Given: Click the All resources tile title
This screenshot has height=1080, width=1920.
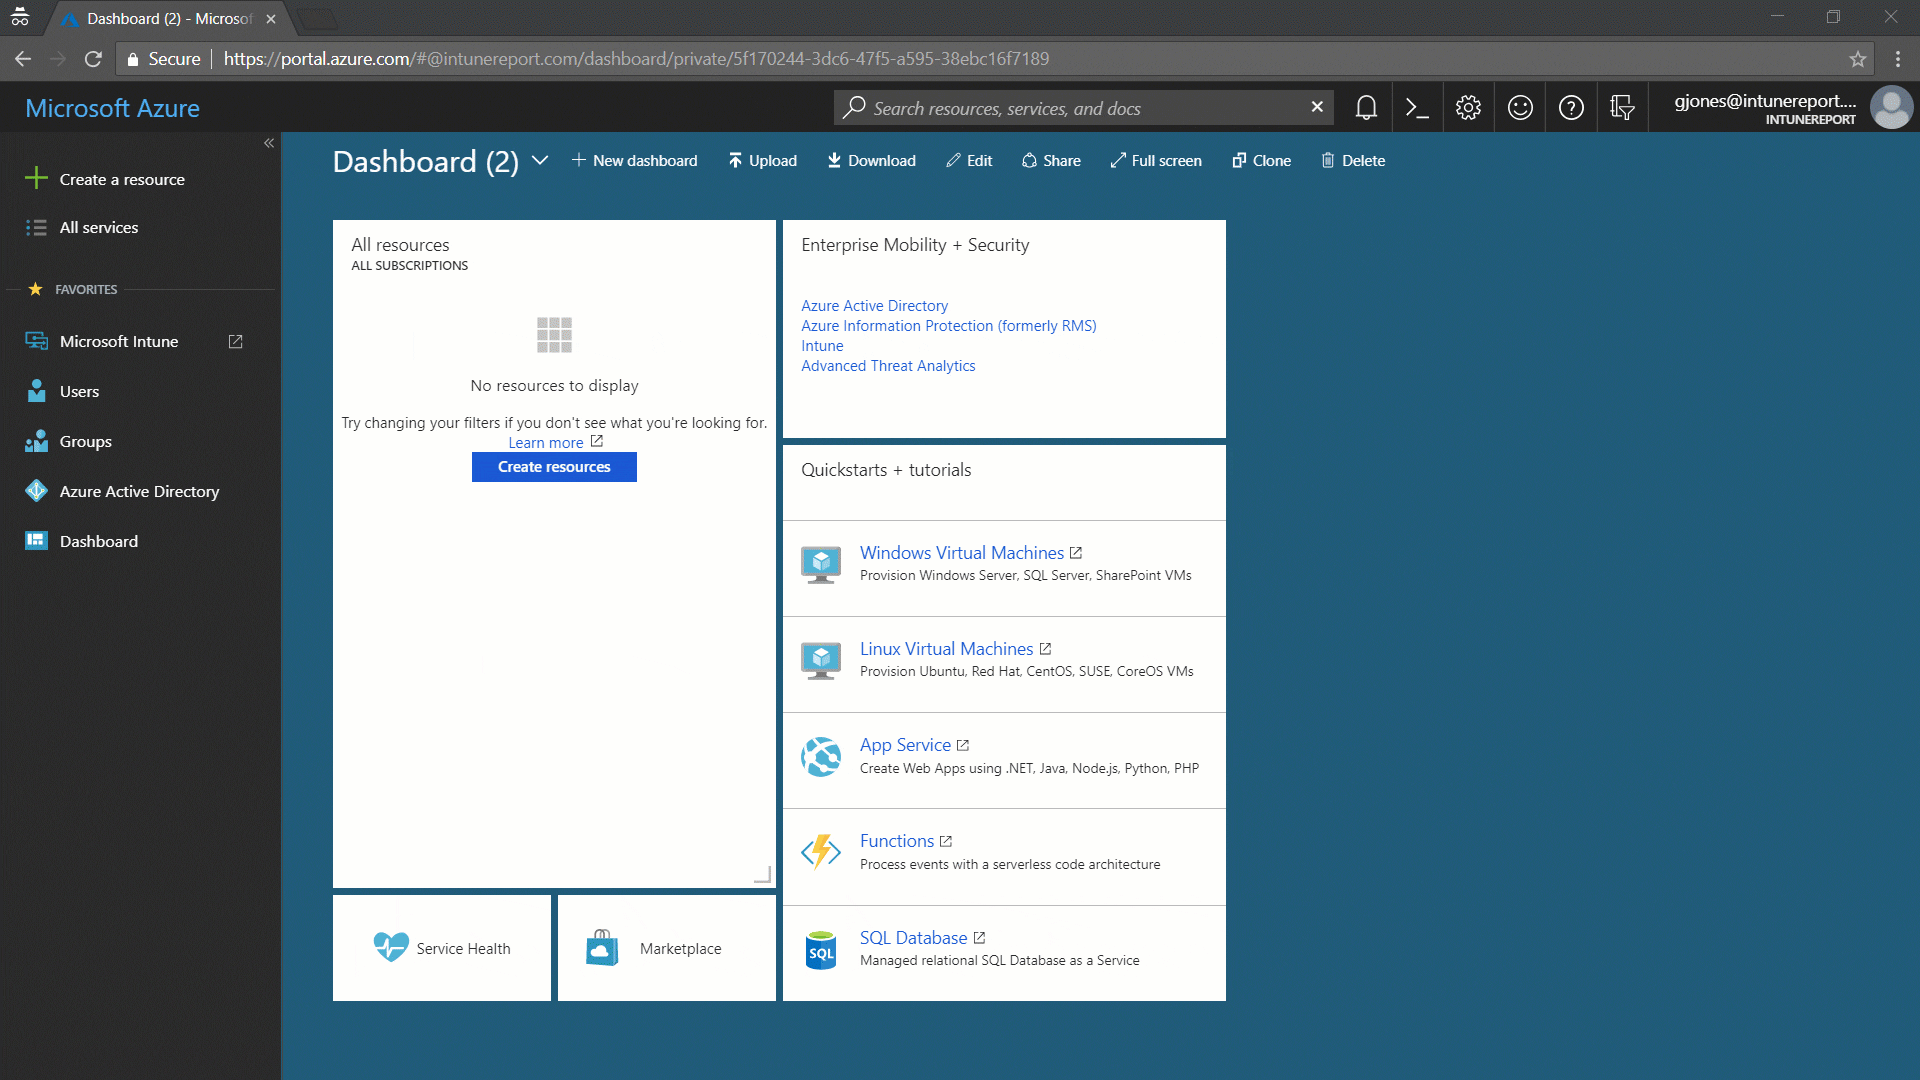Looking at the screenshot, I should coord(400,245).
